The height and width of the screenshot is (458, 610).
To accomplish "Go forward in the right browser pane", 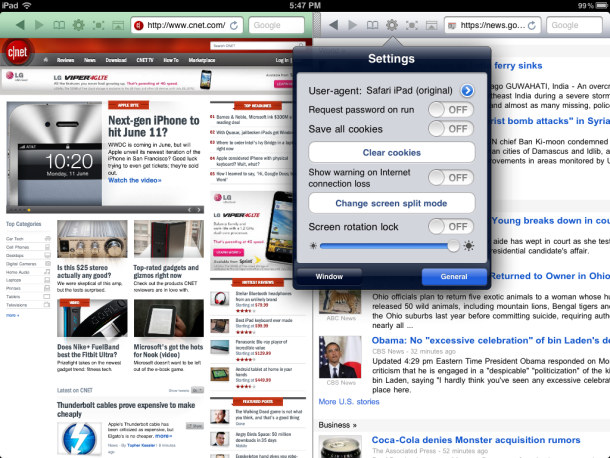I will (352, 25).
